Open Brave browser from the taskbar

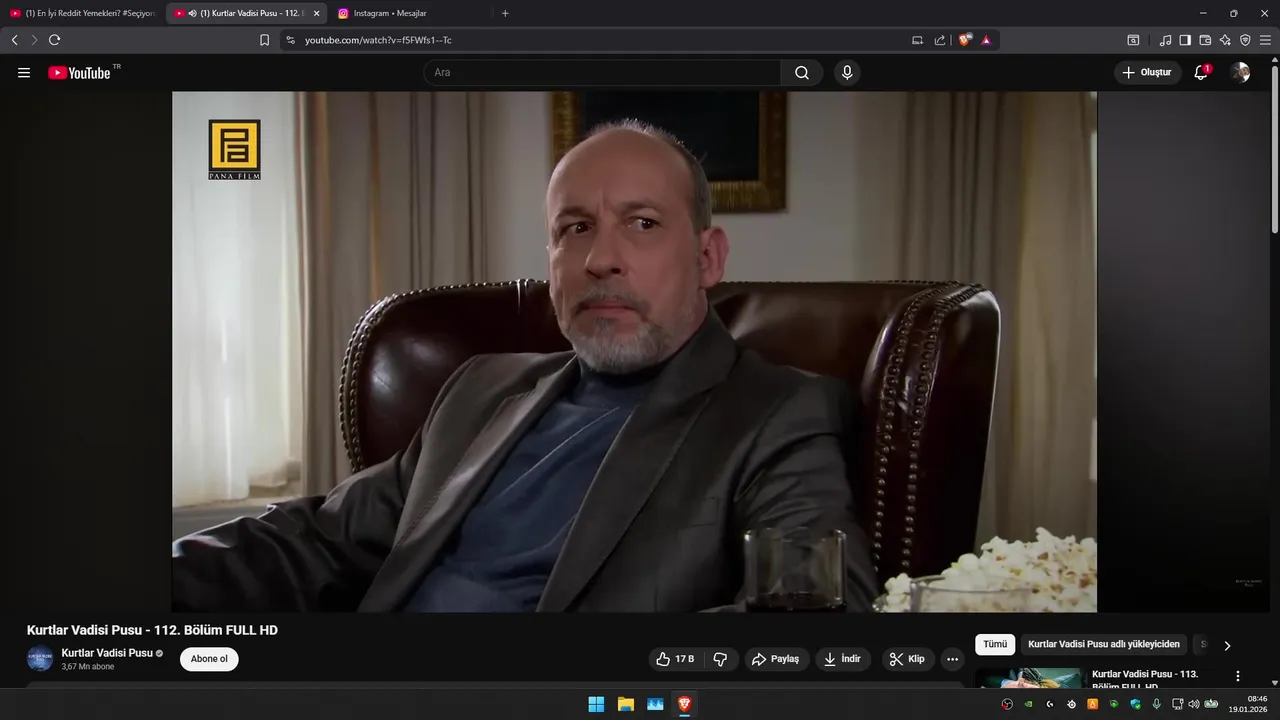[685, 704]
